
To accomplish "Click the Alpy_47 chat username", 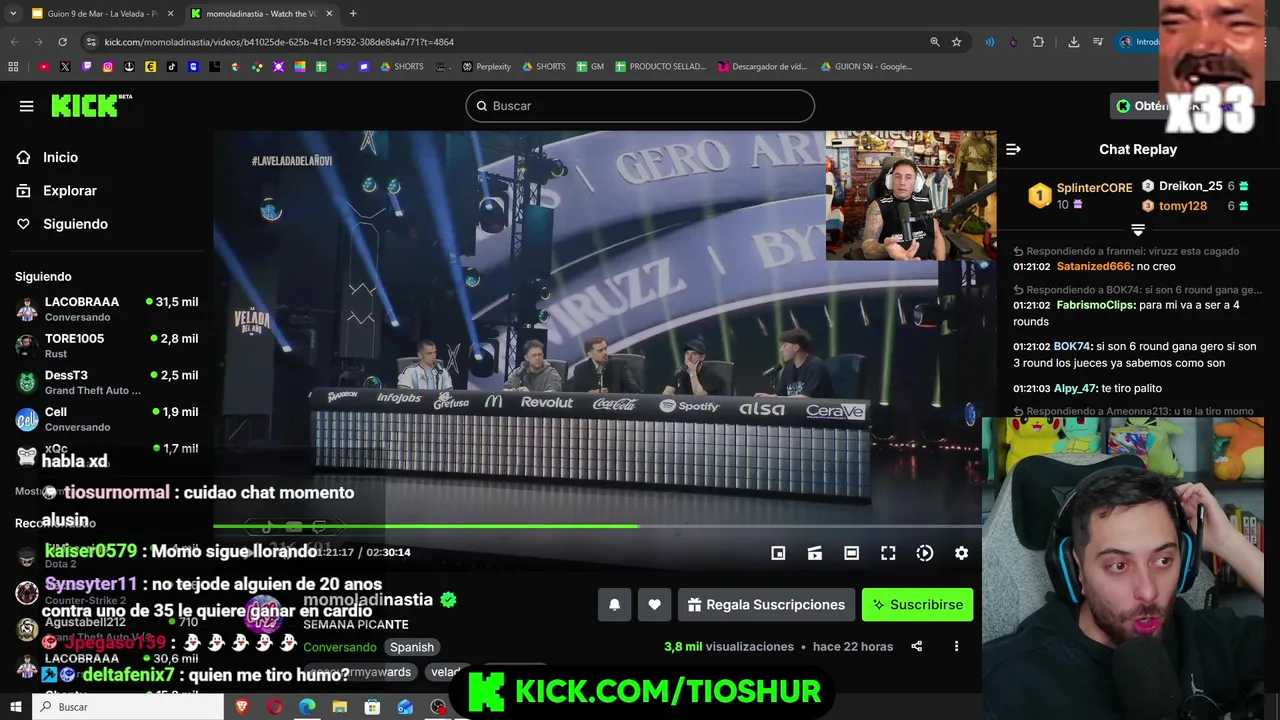I will [1075, 388].
